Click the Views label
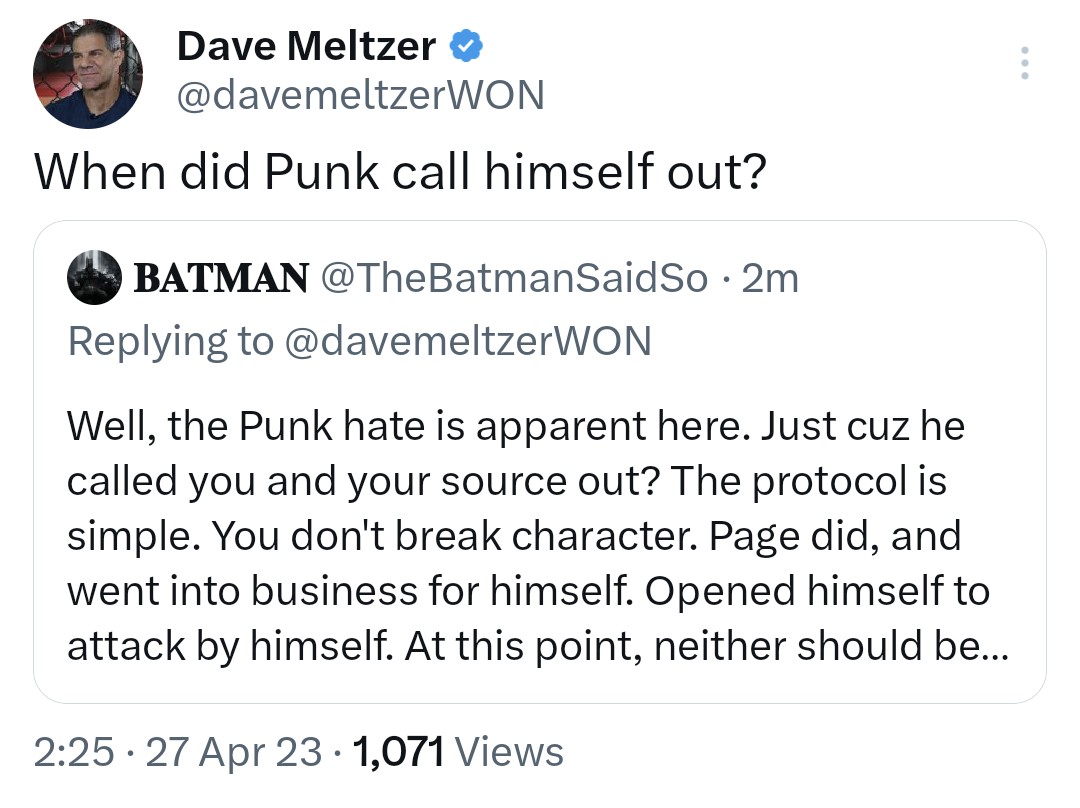Viewport: 1080px width, 808px height. click(508, 752)
